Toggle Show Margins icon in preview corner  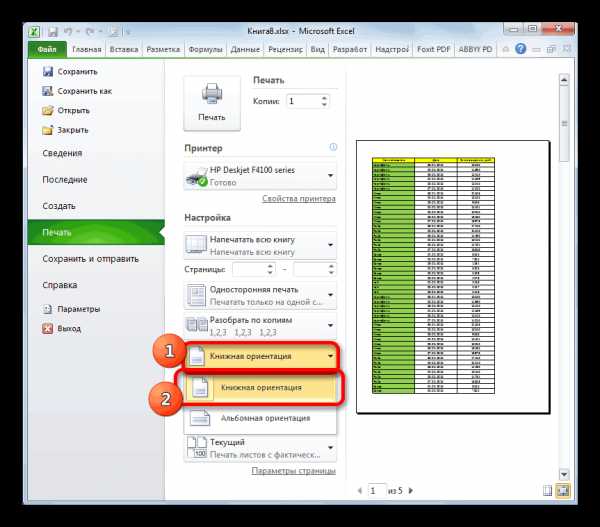pyautogui.click(x=548, y=491)
